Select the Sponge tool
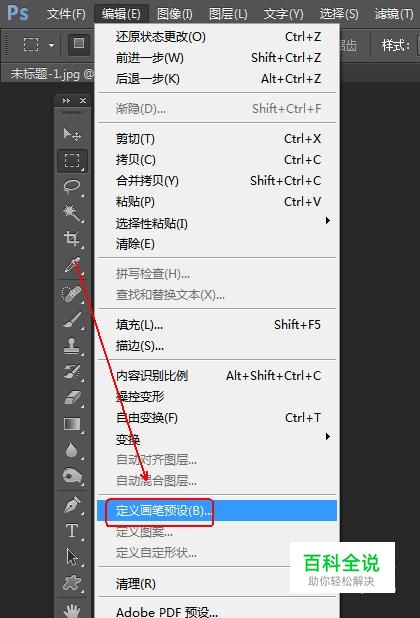This screenshot has width=420, height=618. point(72,476)
